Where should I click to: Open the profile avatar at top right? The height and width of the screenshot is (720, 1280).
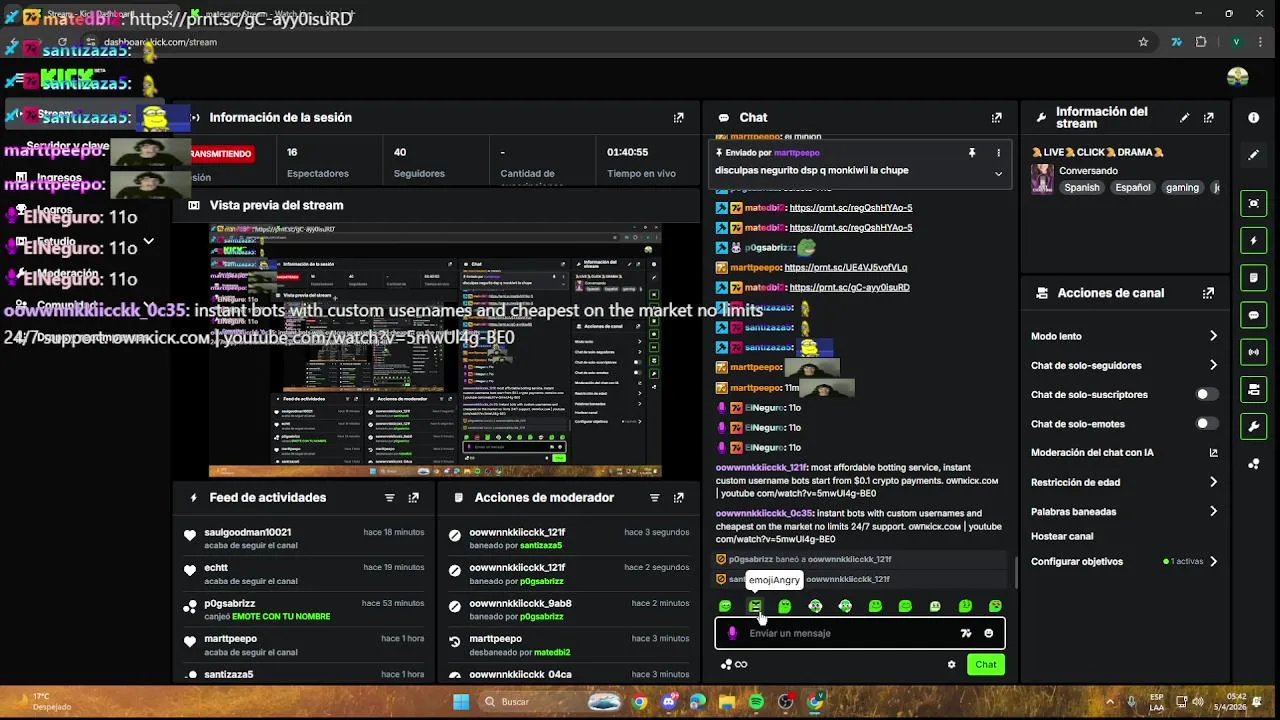click(x=1238, y=77)
